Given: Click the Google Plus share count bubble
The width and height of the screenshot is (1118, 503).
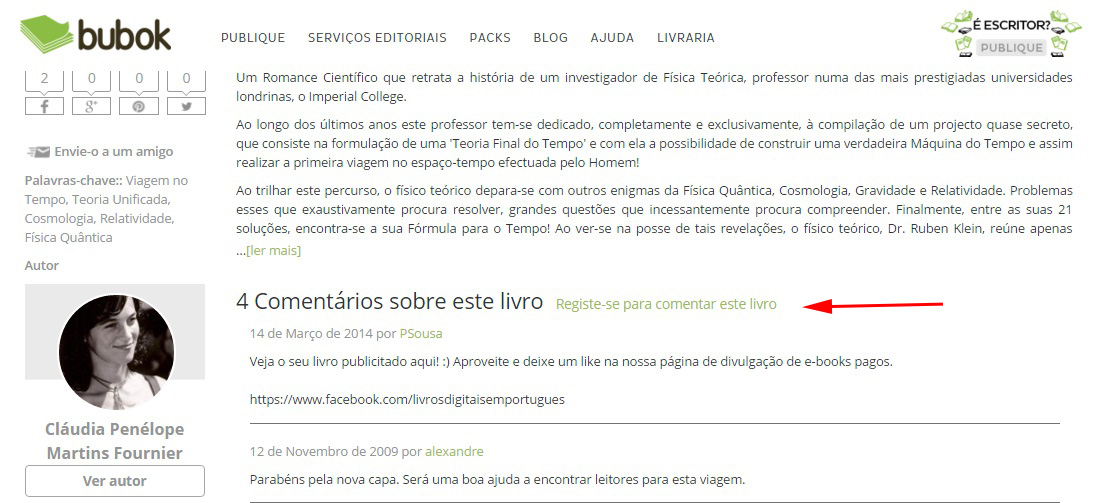Looking at the screenshot, I should tap(91, 81).
